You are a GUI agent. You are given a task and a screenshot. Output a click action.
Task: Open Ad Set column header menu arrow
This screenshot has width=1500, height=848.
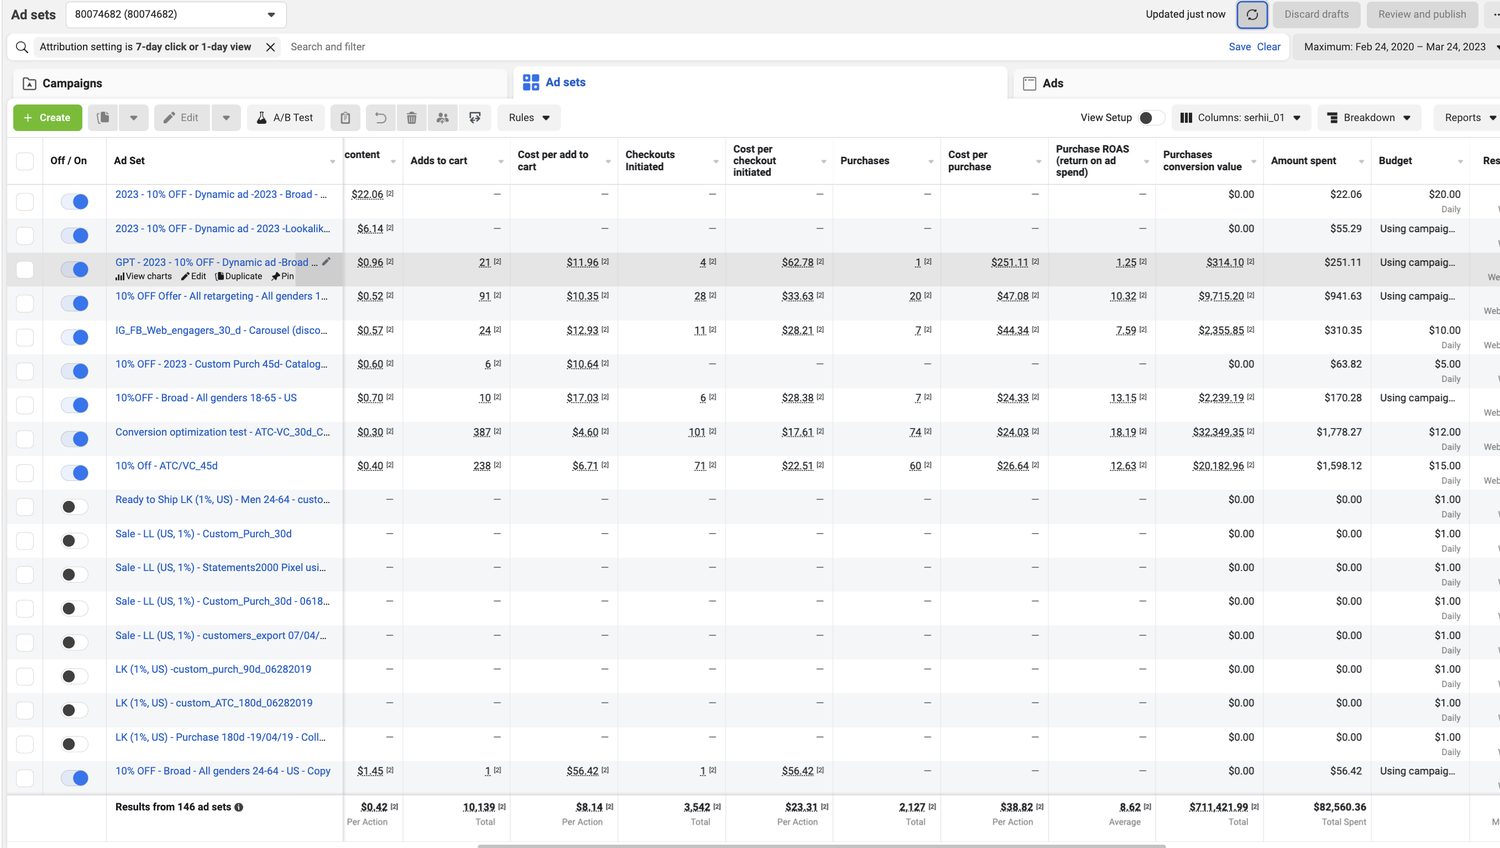pyautogui.click(x=332, y=162)
